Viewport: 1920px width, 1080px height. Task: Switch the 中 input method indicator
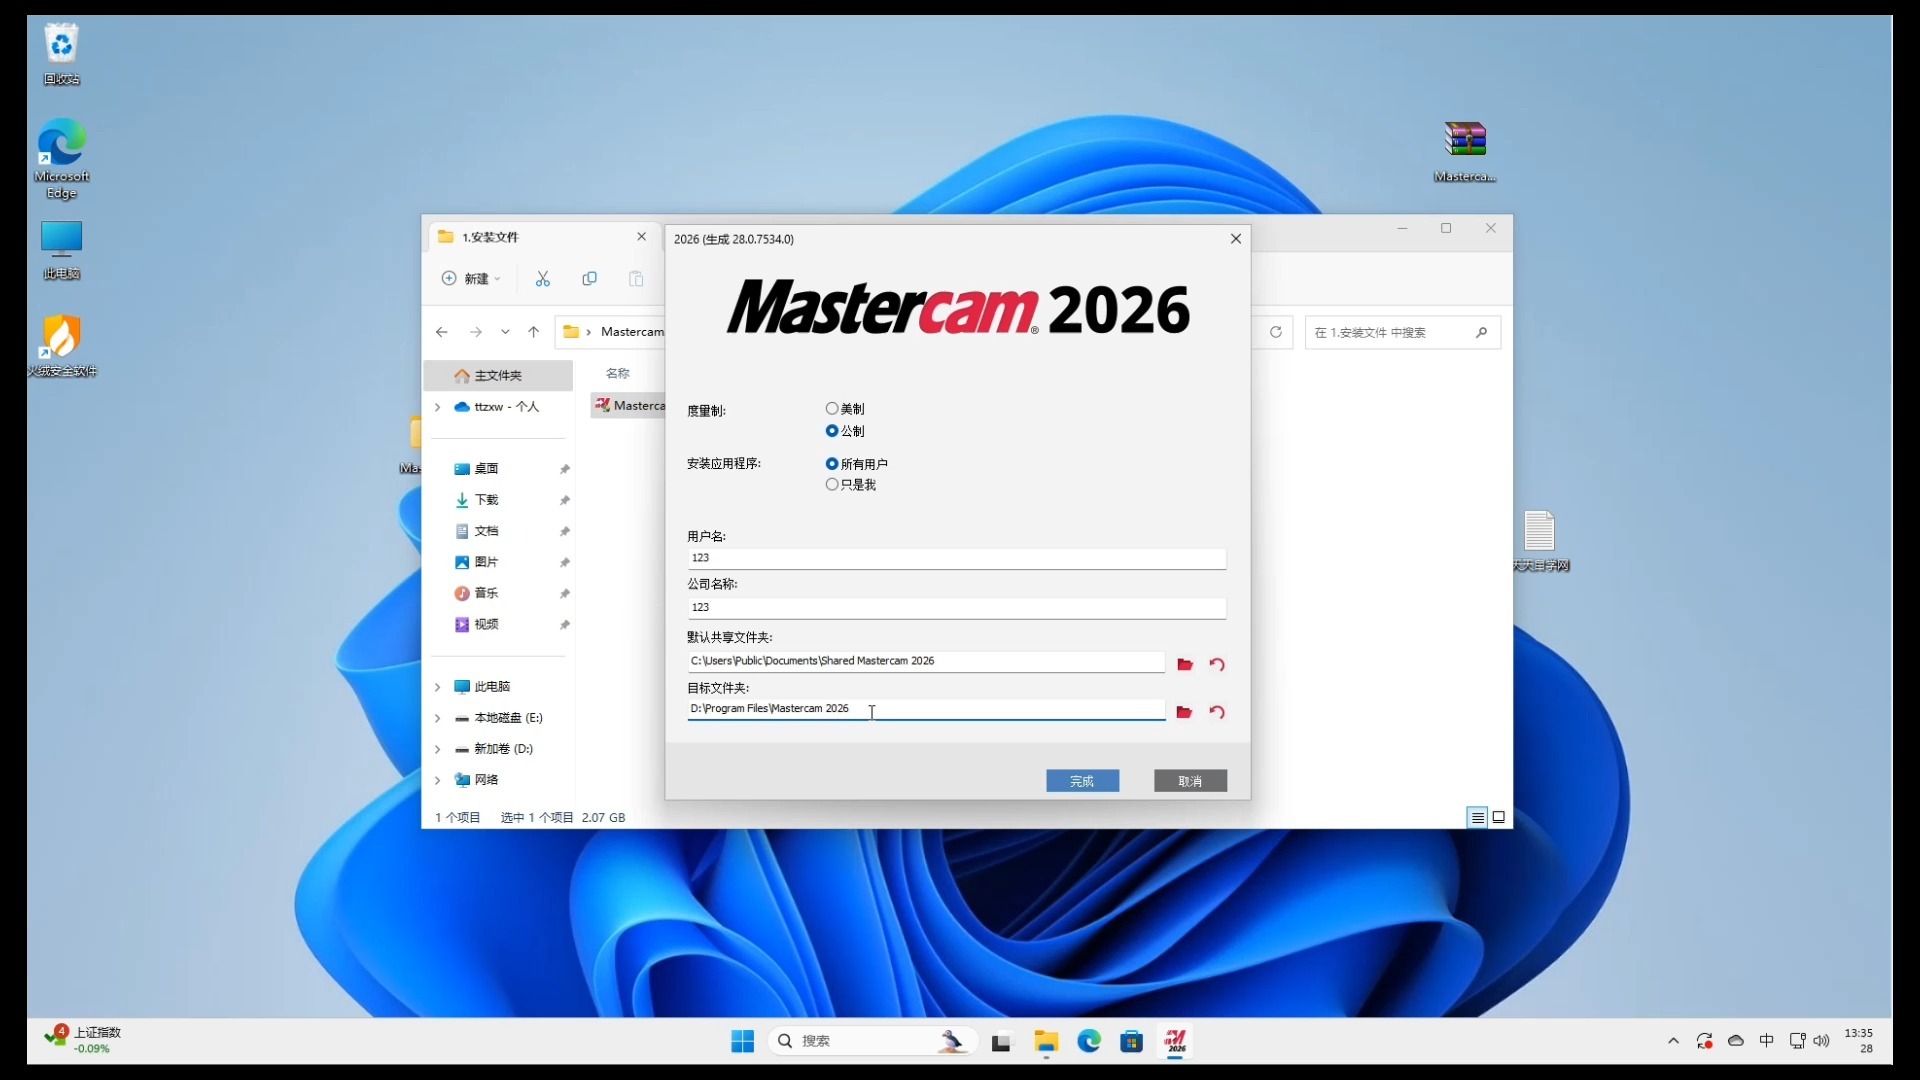click(1767, 1042)
